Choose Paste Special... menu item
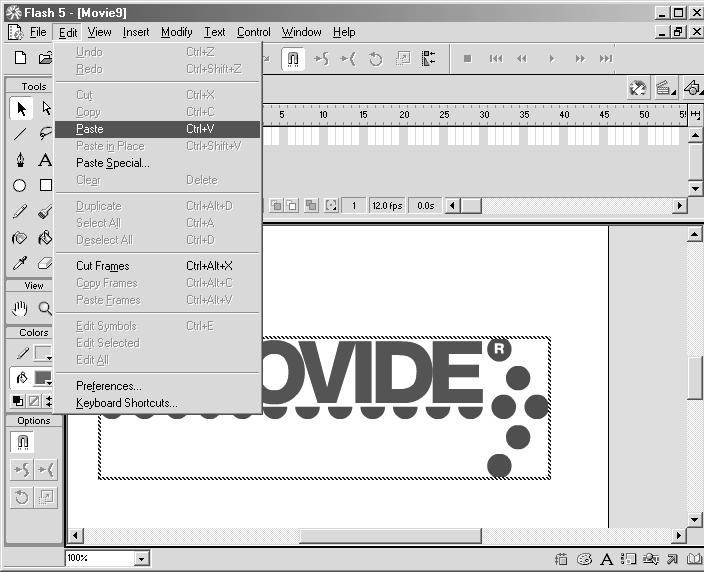 click(x=158, y=163)
